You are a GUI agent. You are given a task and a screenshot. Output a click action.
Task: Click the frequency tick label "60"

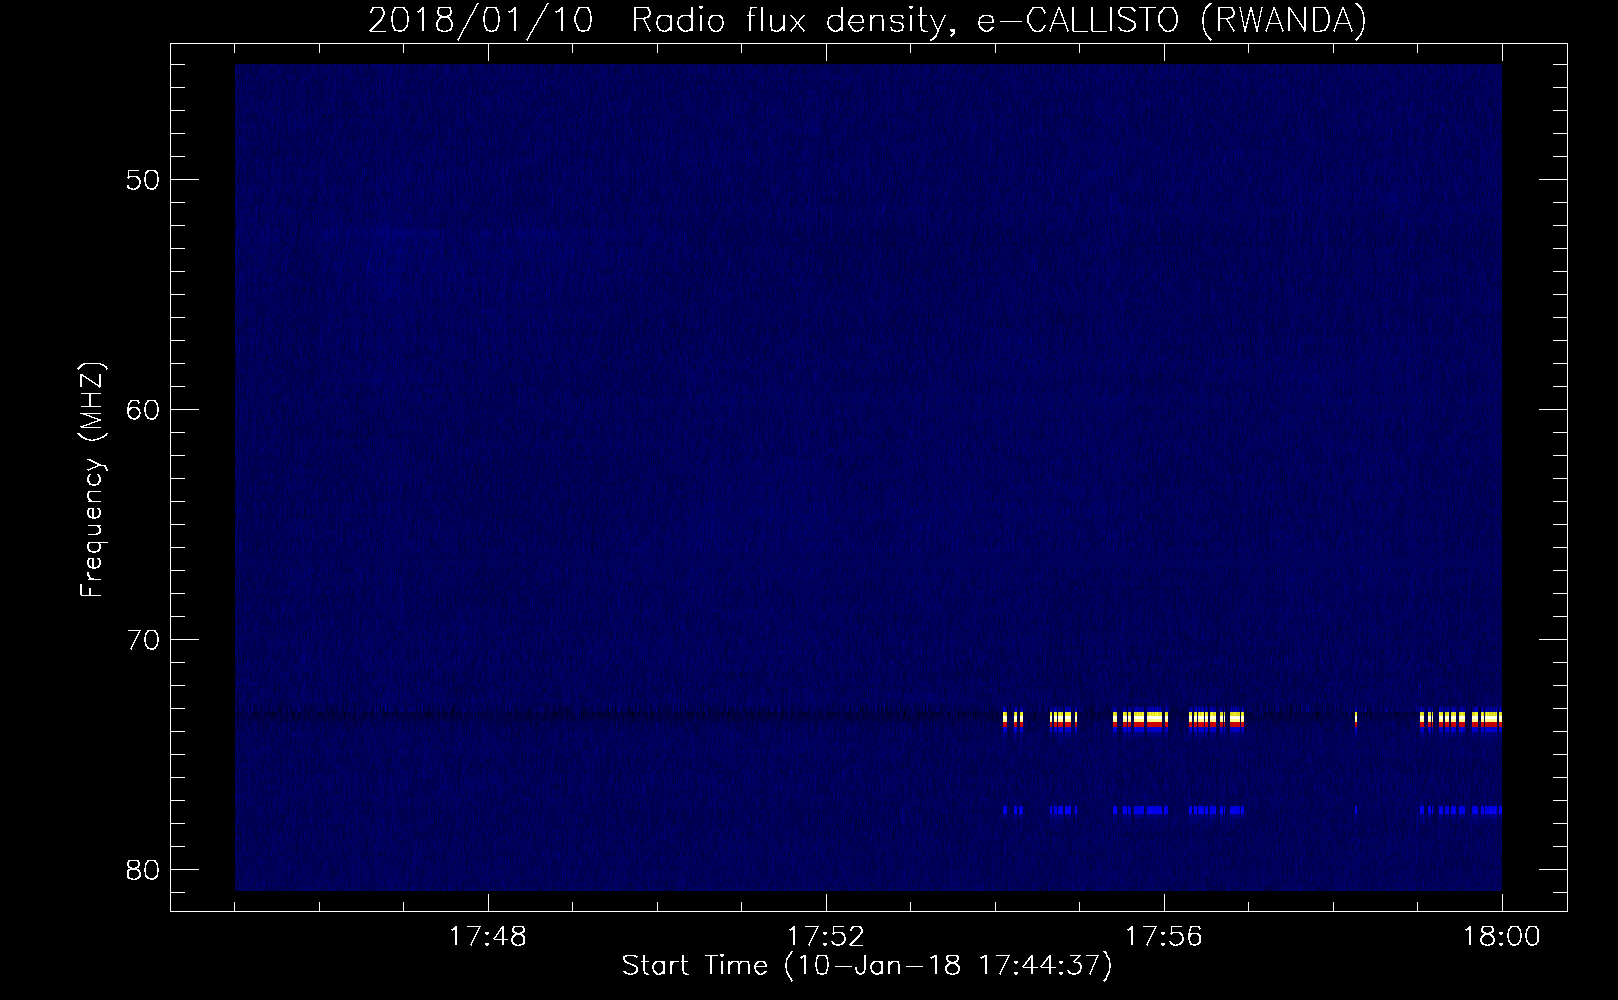click(144, 410)
